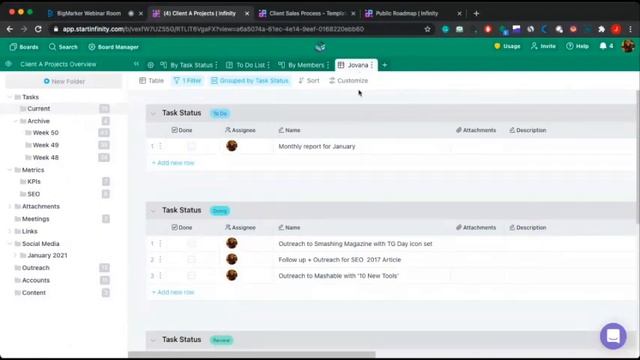Open options menu for By Members tab
640x360 pixels.
coord(328,65)
